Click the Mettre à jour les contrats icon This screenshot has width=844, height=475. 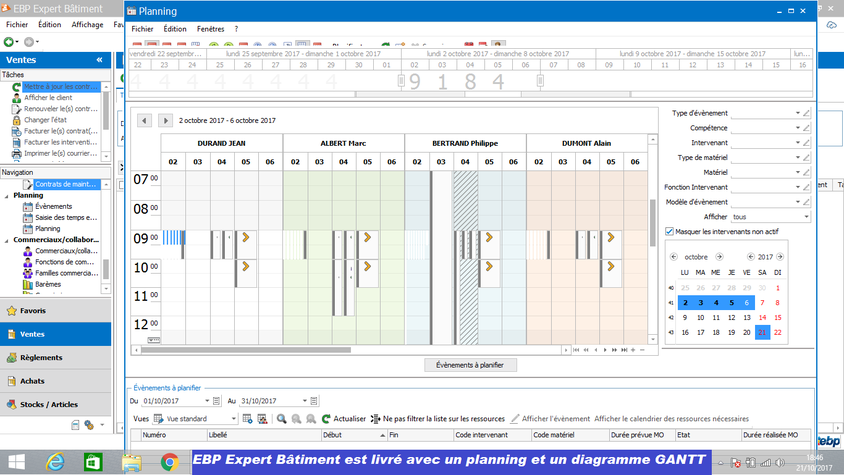(x=17, y=87)
